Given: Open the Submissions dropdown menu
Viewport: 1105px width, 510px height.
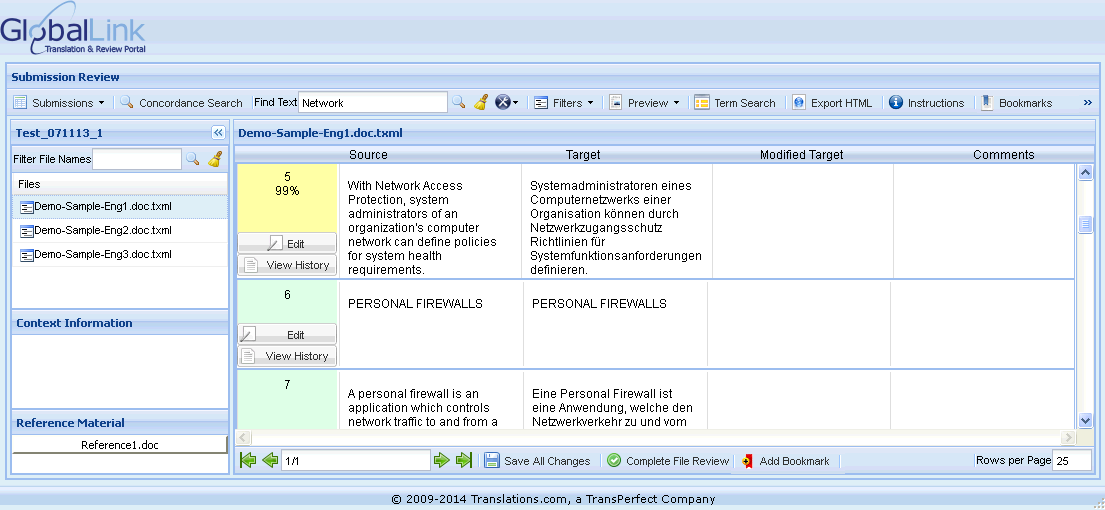Looking at the screenshot, I should click(x=59, y=103).
